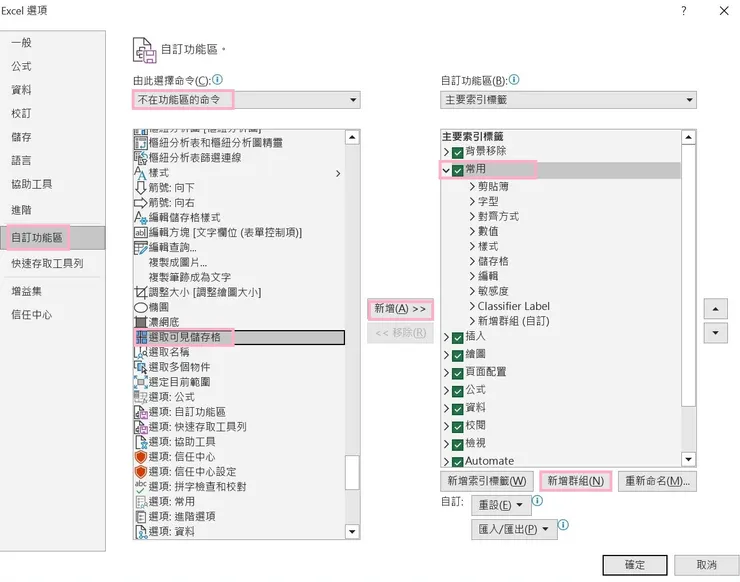Click the 新增群組(N) button
Screen dimensions: 740x582
tap(575, 481)
